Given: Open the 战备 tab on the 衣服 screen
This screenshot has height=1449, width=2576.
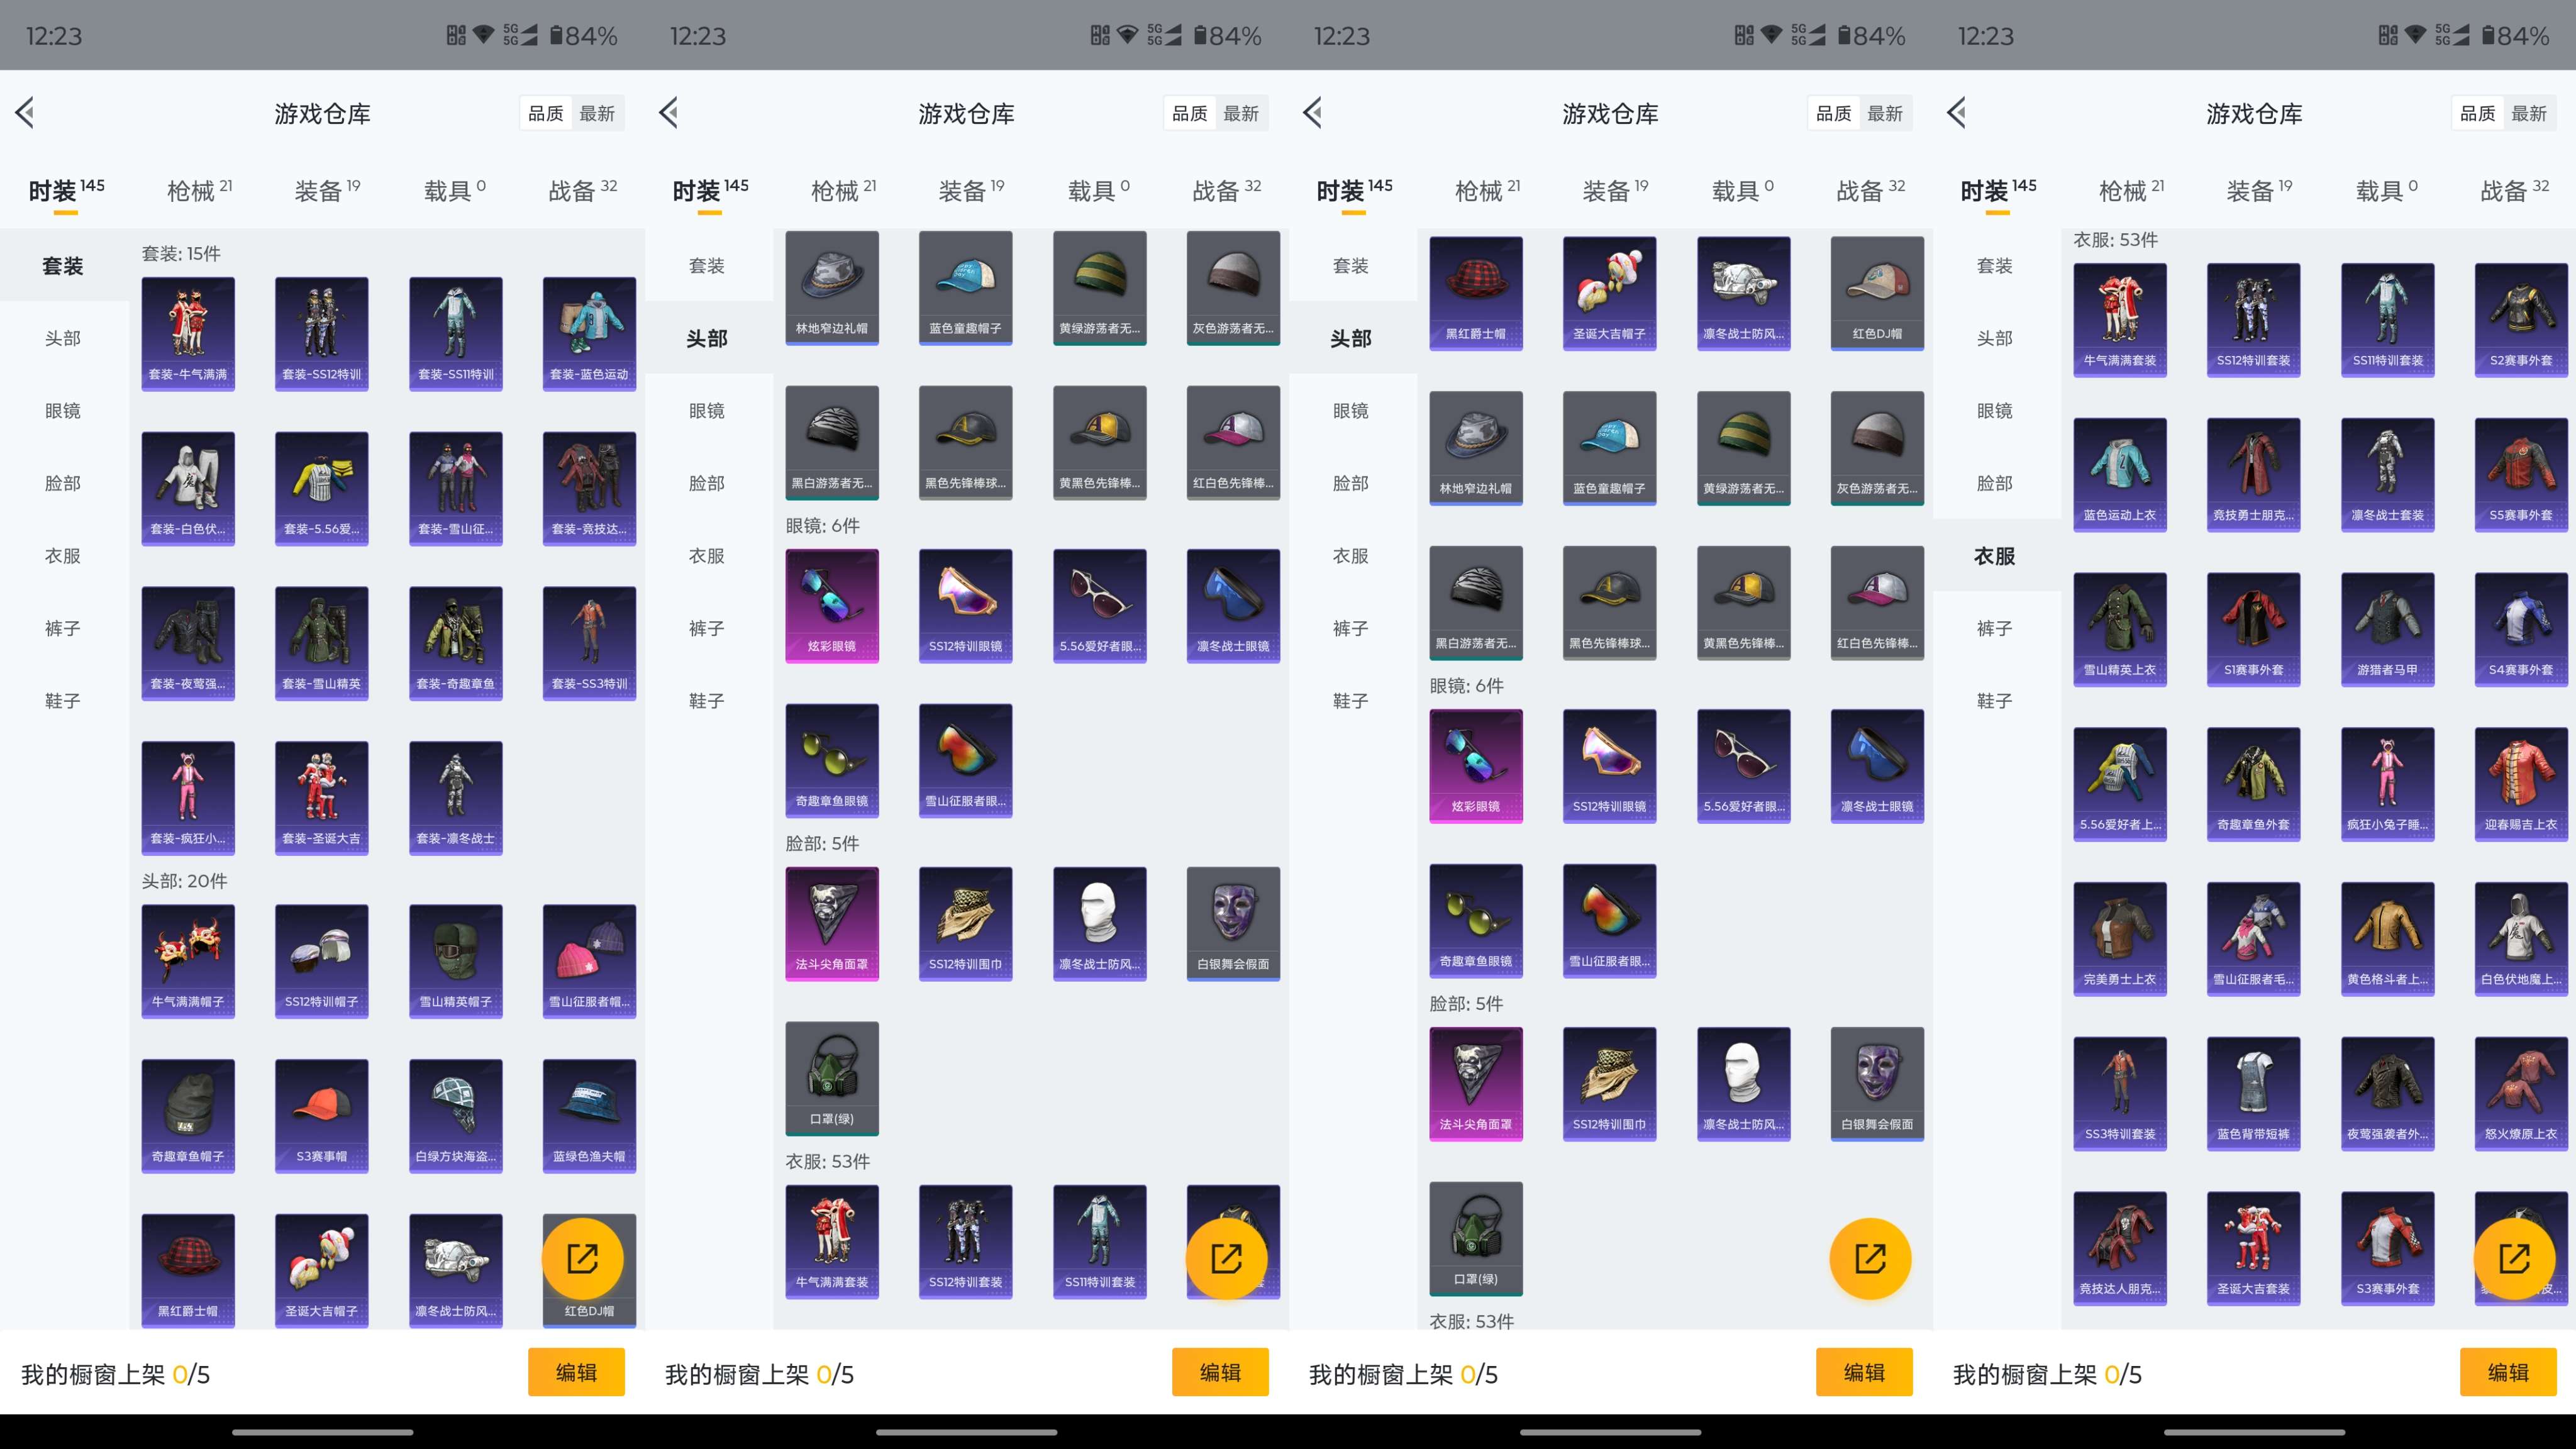Looking at the screenshot, I should tap(2515, 190).
